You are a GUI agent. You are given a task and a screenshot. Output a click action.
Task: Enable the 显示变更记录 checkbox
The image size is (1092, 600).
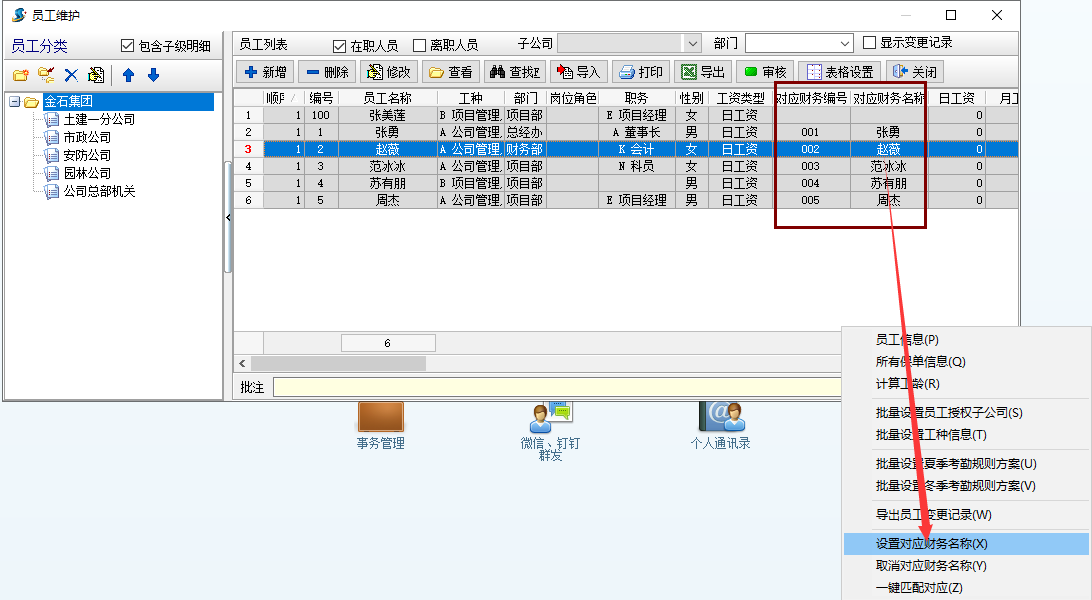(x=868, y=42)
